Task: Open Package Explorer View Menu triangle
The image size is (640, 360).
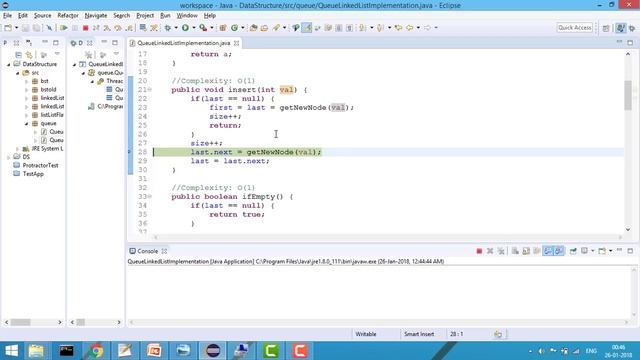Action: coord(57,54)
